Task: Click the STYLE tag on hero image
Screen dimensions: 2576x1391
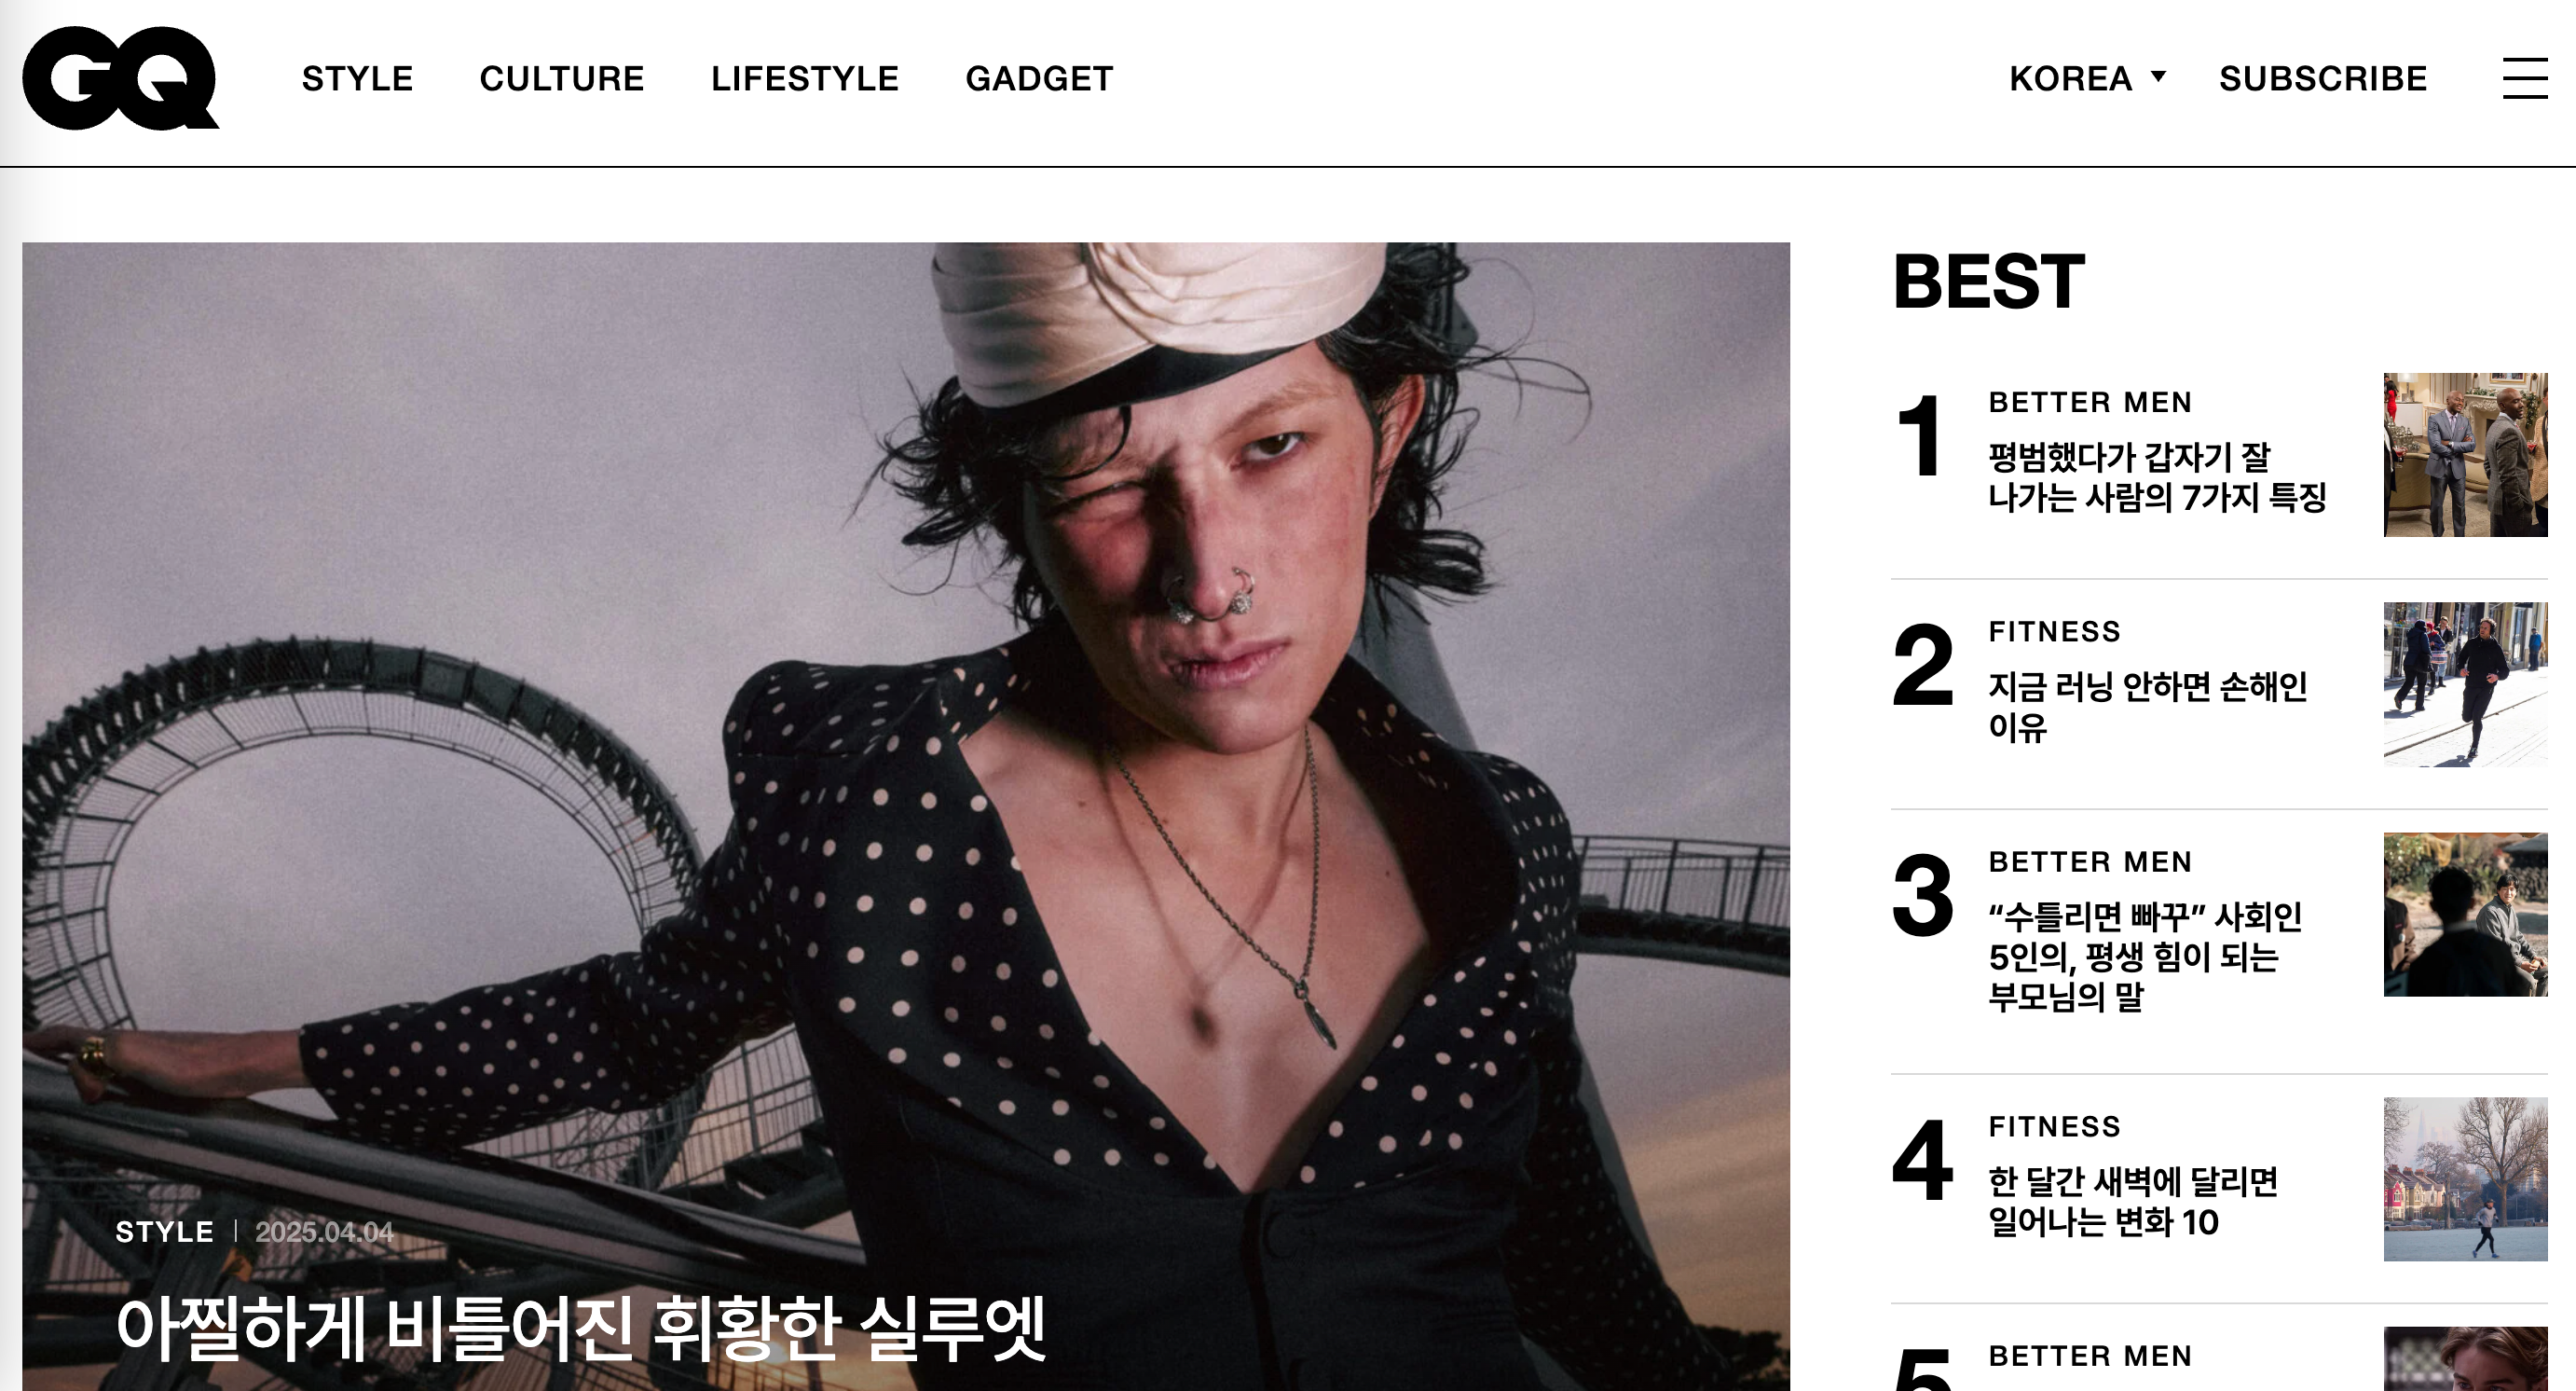Action: [x=164, y=1231]
